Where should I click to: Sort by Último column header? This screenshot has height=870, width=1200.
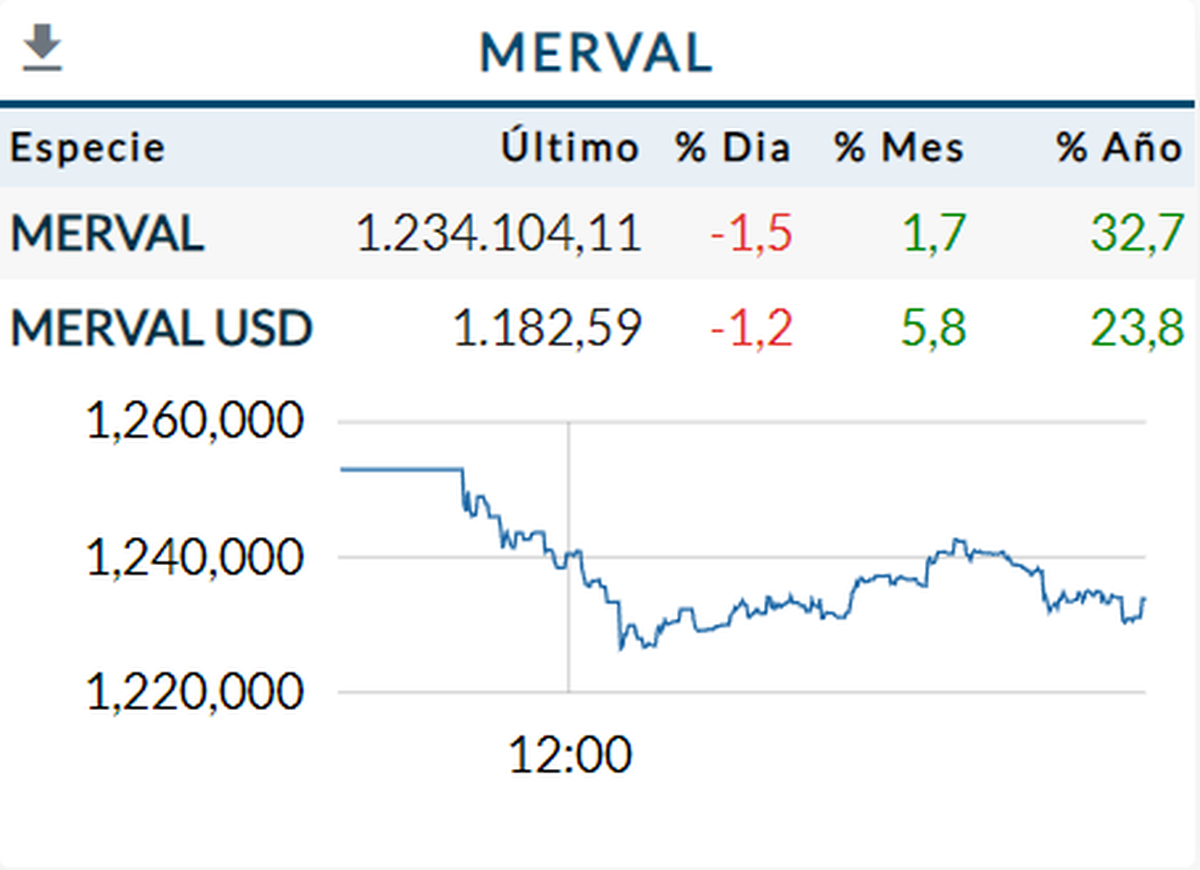click(570, 148)
